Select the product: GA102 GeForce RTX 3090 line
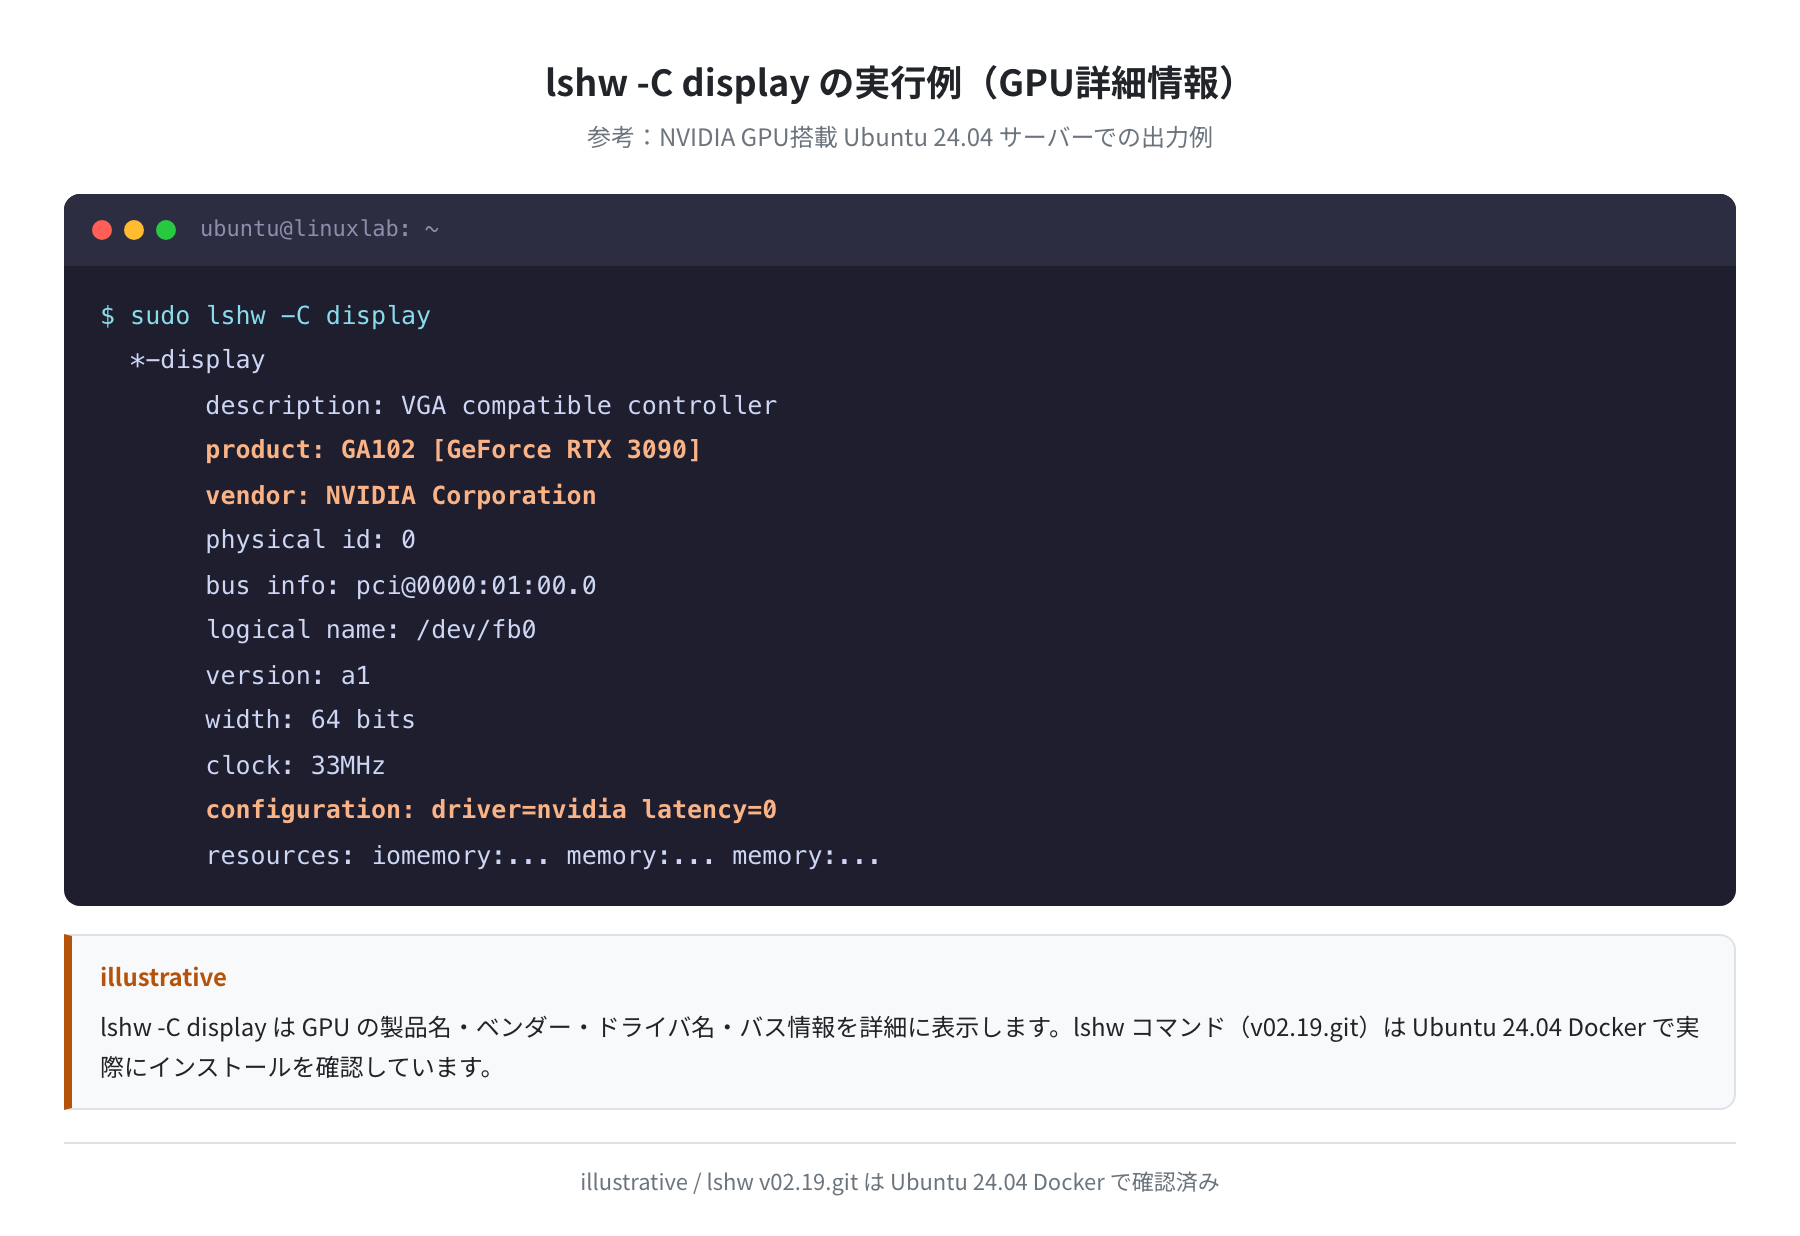 453,450
